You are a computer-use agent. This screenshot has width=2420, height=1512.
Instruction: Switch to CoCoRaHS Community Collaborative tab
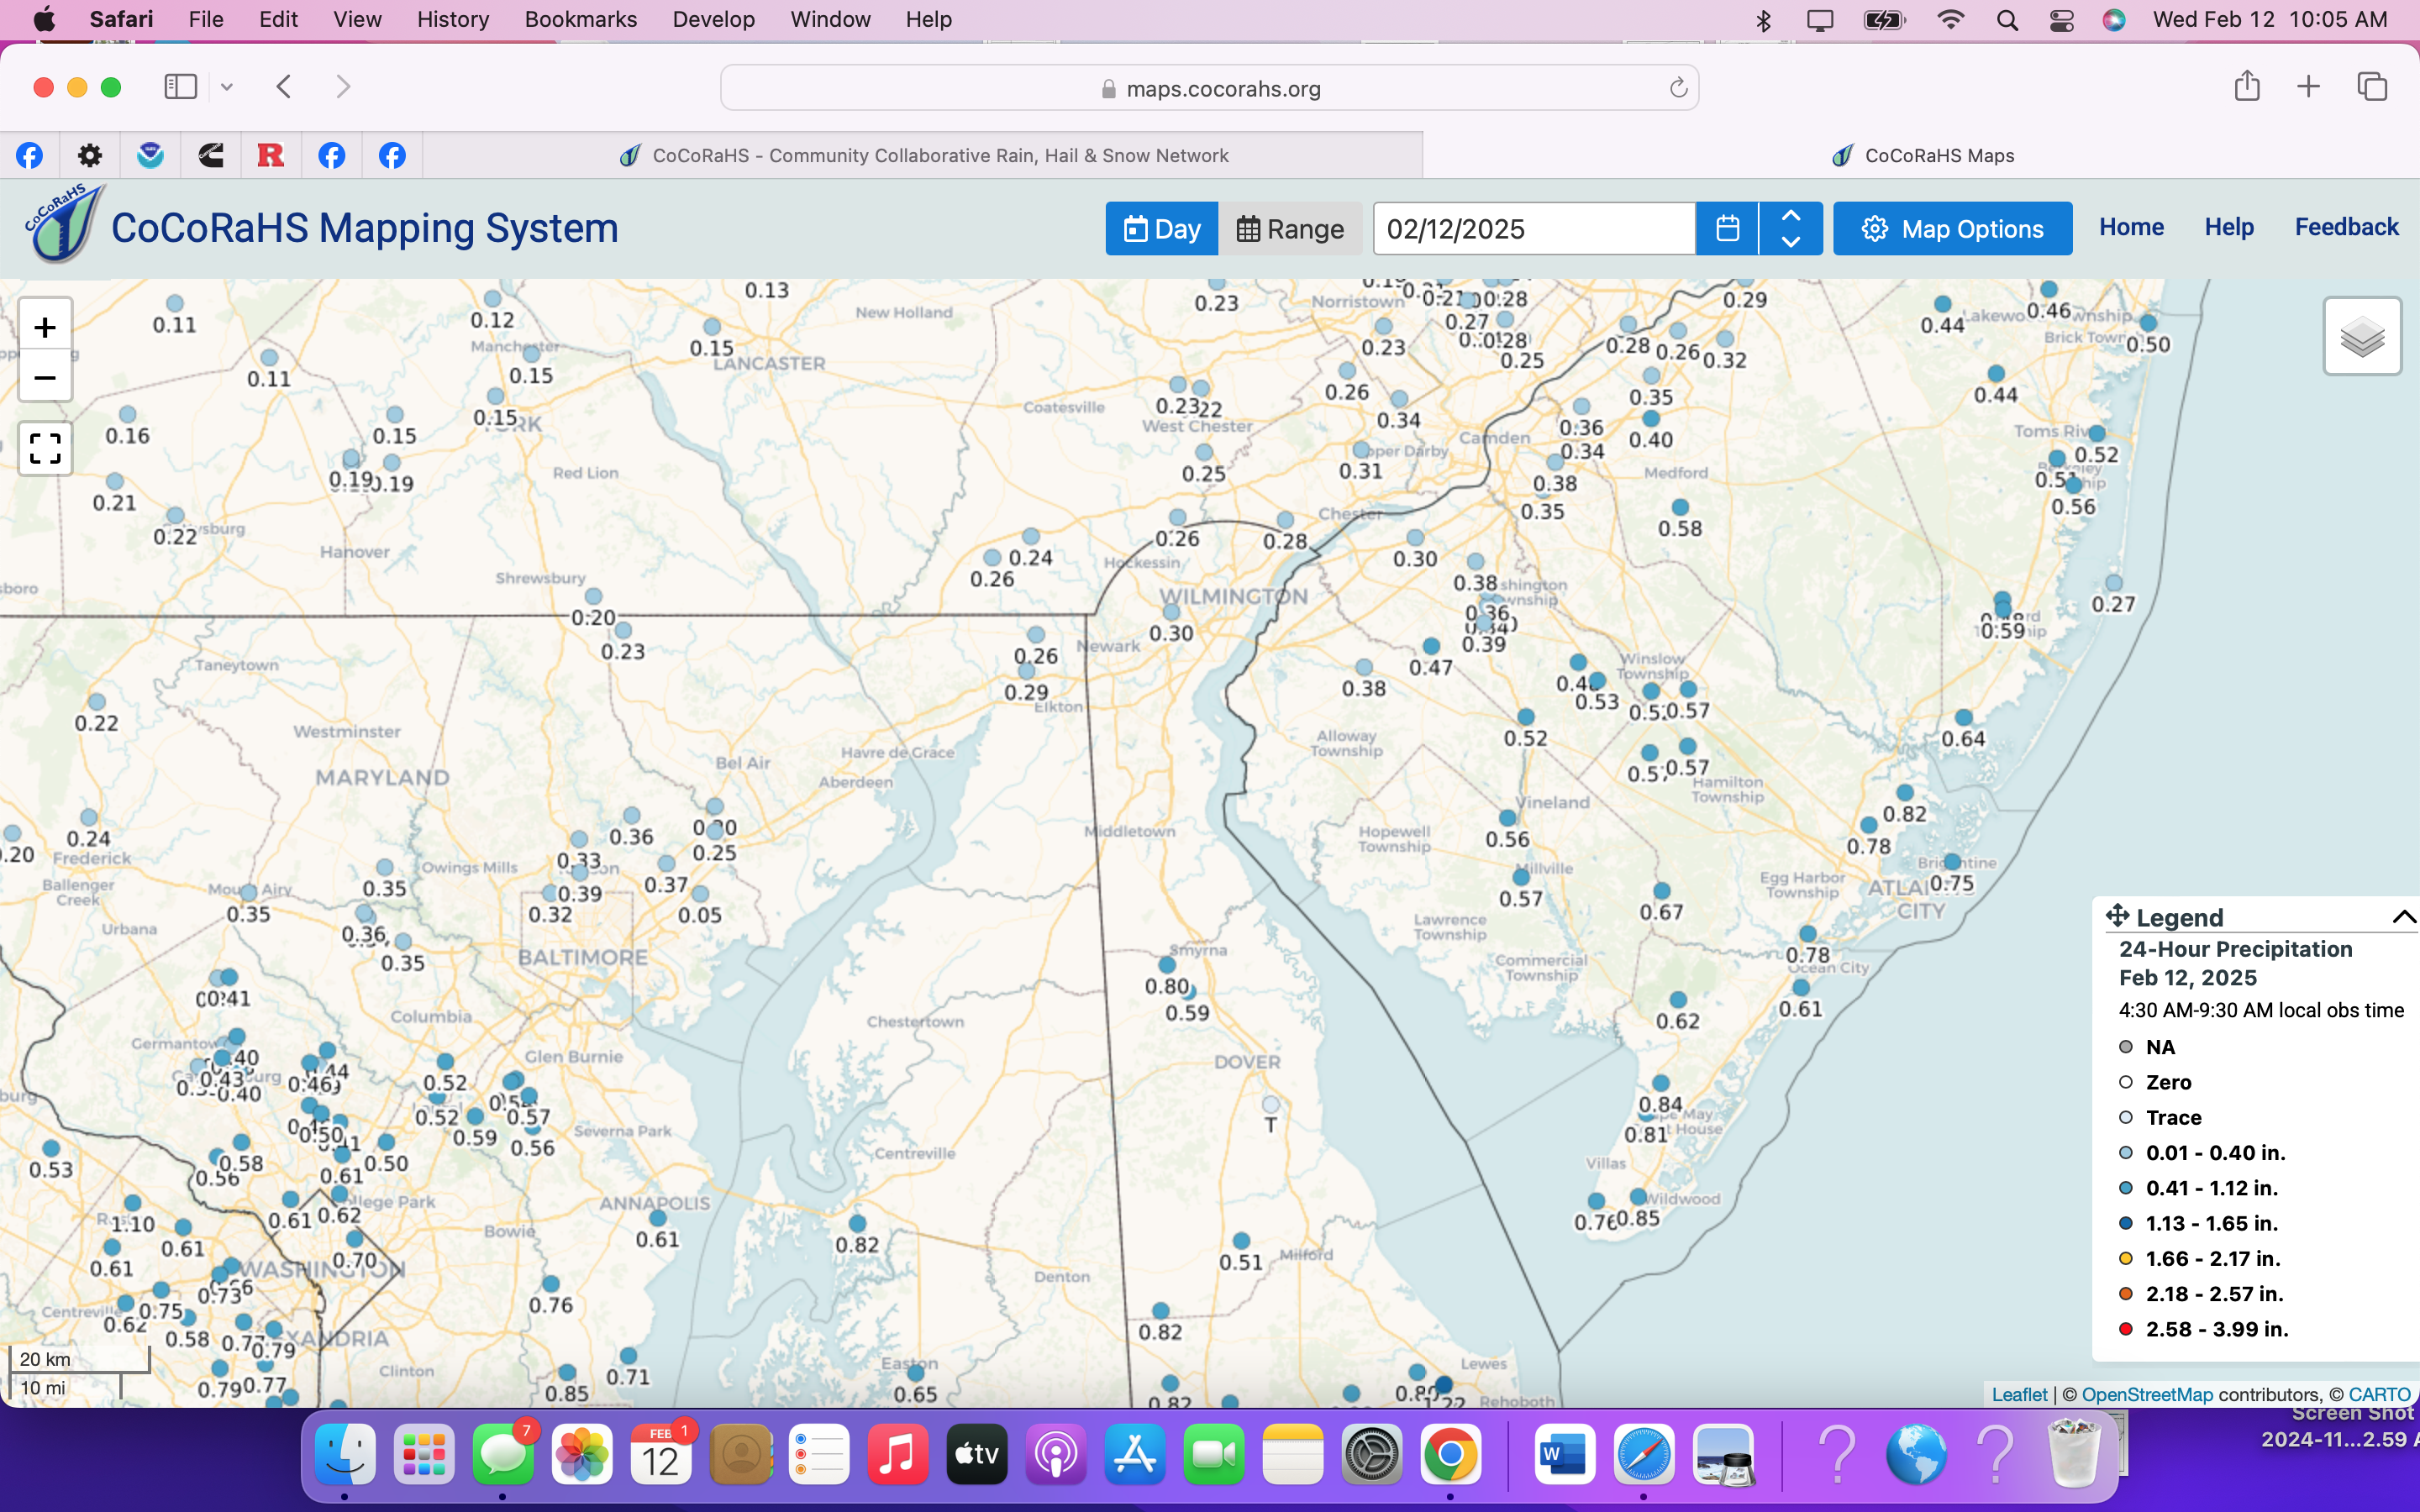pos(923,155)
